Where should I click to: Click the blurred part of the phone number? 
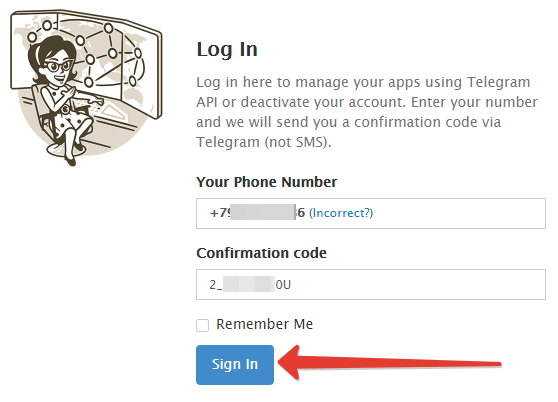tap(263, 212)
